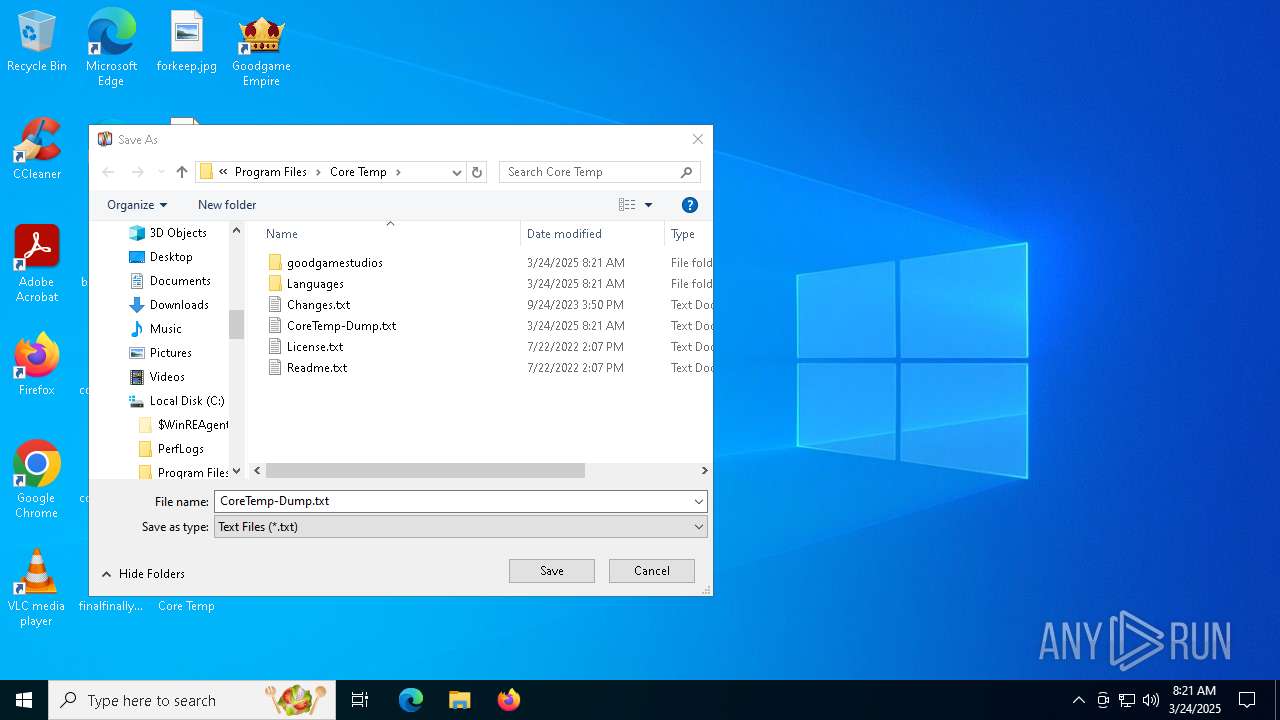The height and width of the screenshot is (720, 1280).
Task: Select Changes.txt file
Action: pos(308,305)
